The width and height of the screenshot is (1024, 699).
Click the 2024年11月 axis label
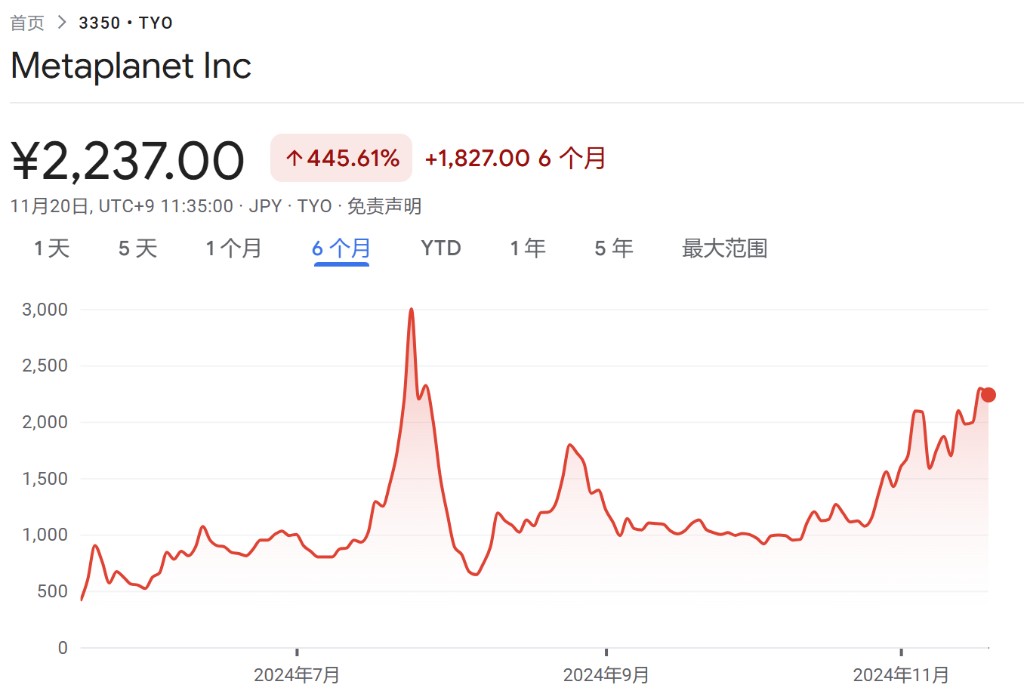tap(901, 675)
